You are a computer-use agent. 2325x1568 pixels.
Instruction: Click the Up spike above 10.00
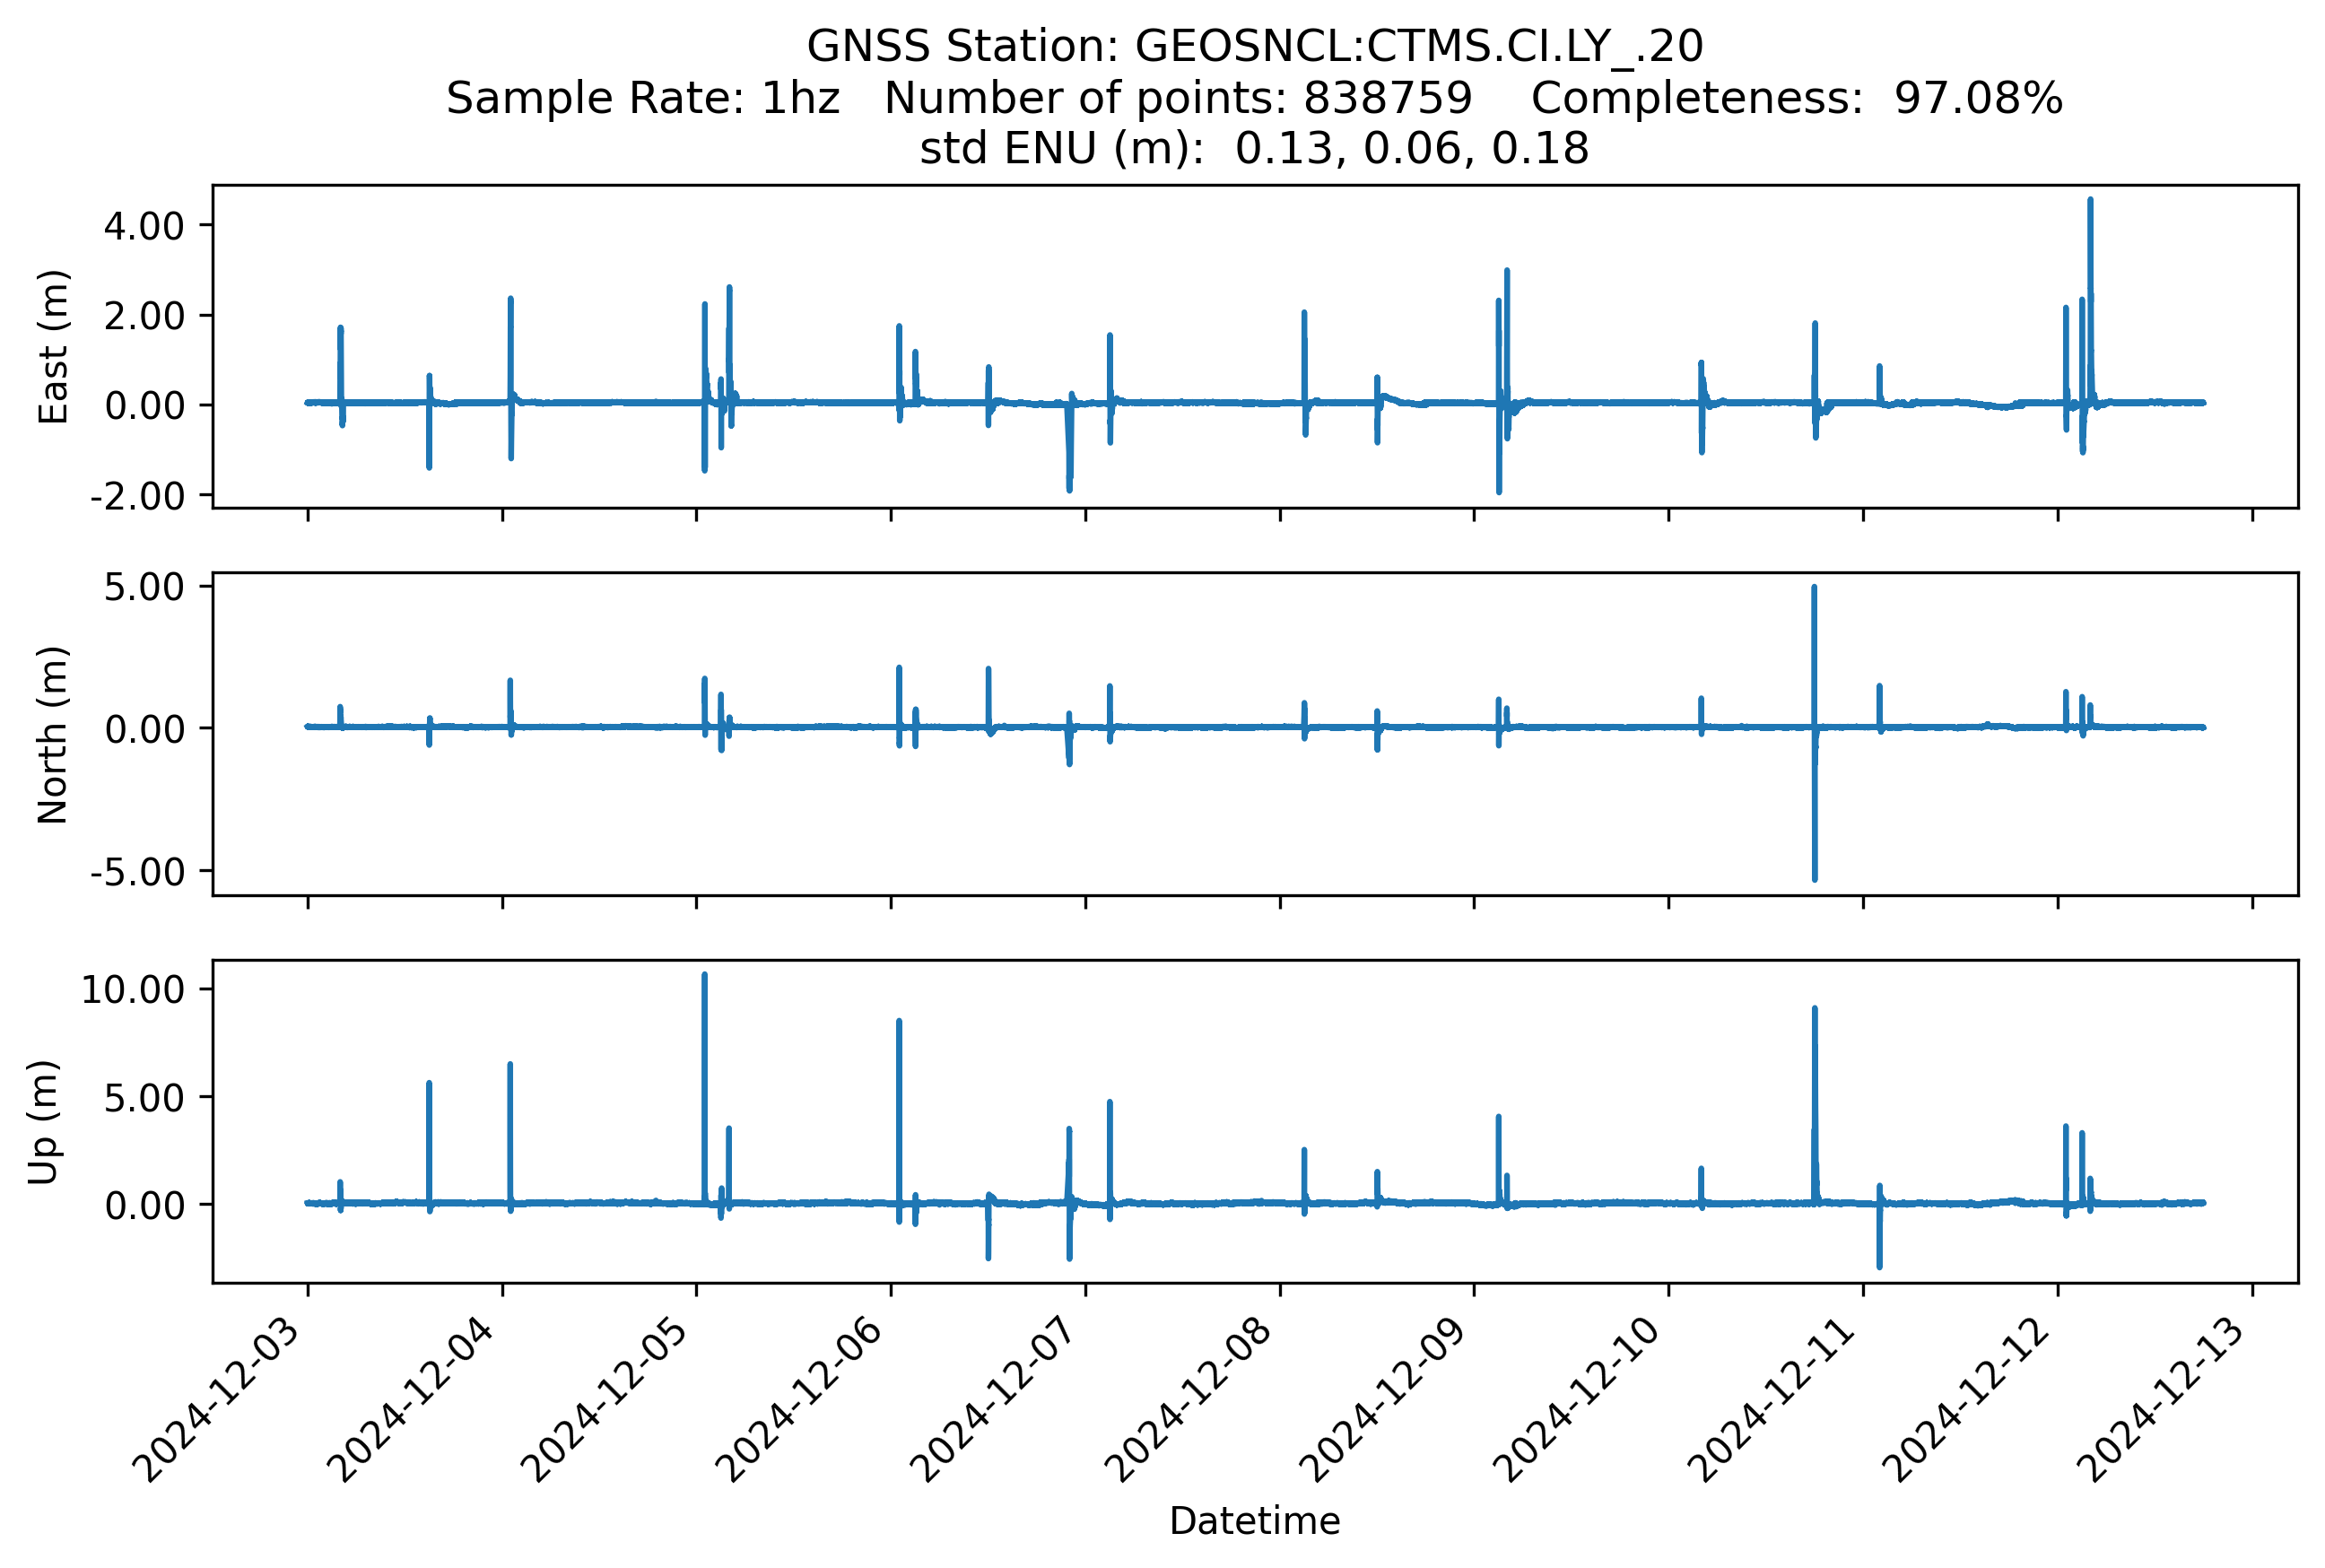pyautogui.click(x=704, y=1085)
